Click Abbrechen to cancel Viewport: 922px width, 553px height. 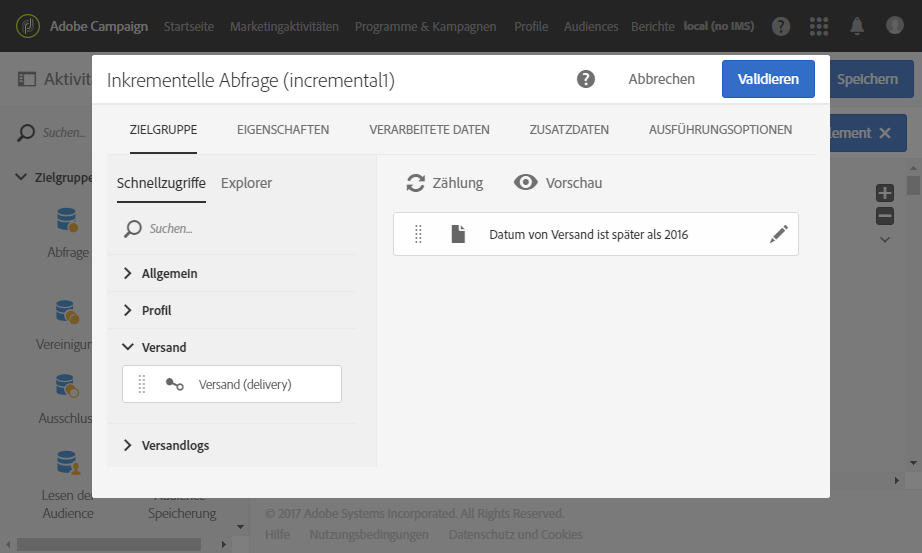(662, 79)
